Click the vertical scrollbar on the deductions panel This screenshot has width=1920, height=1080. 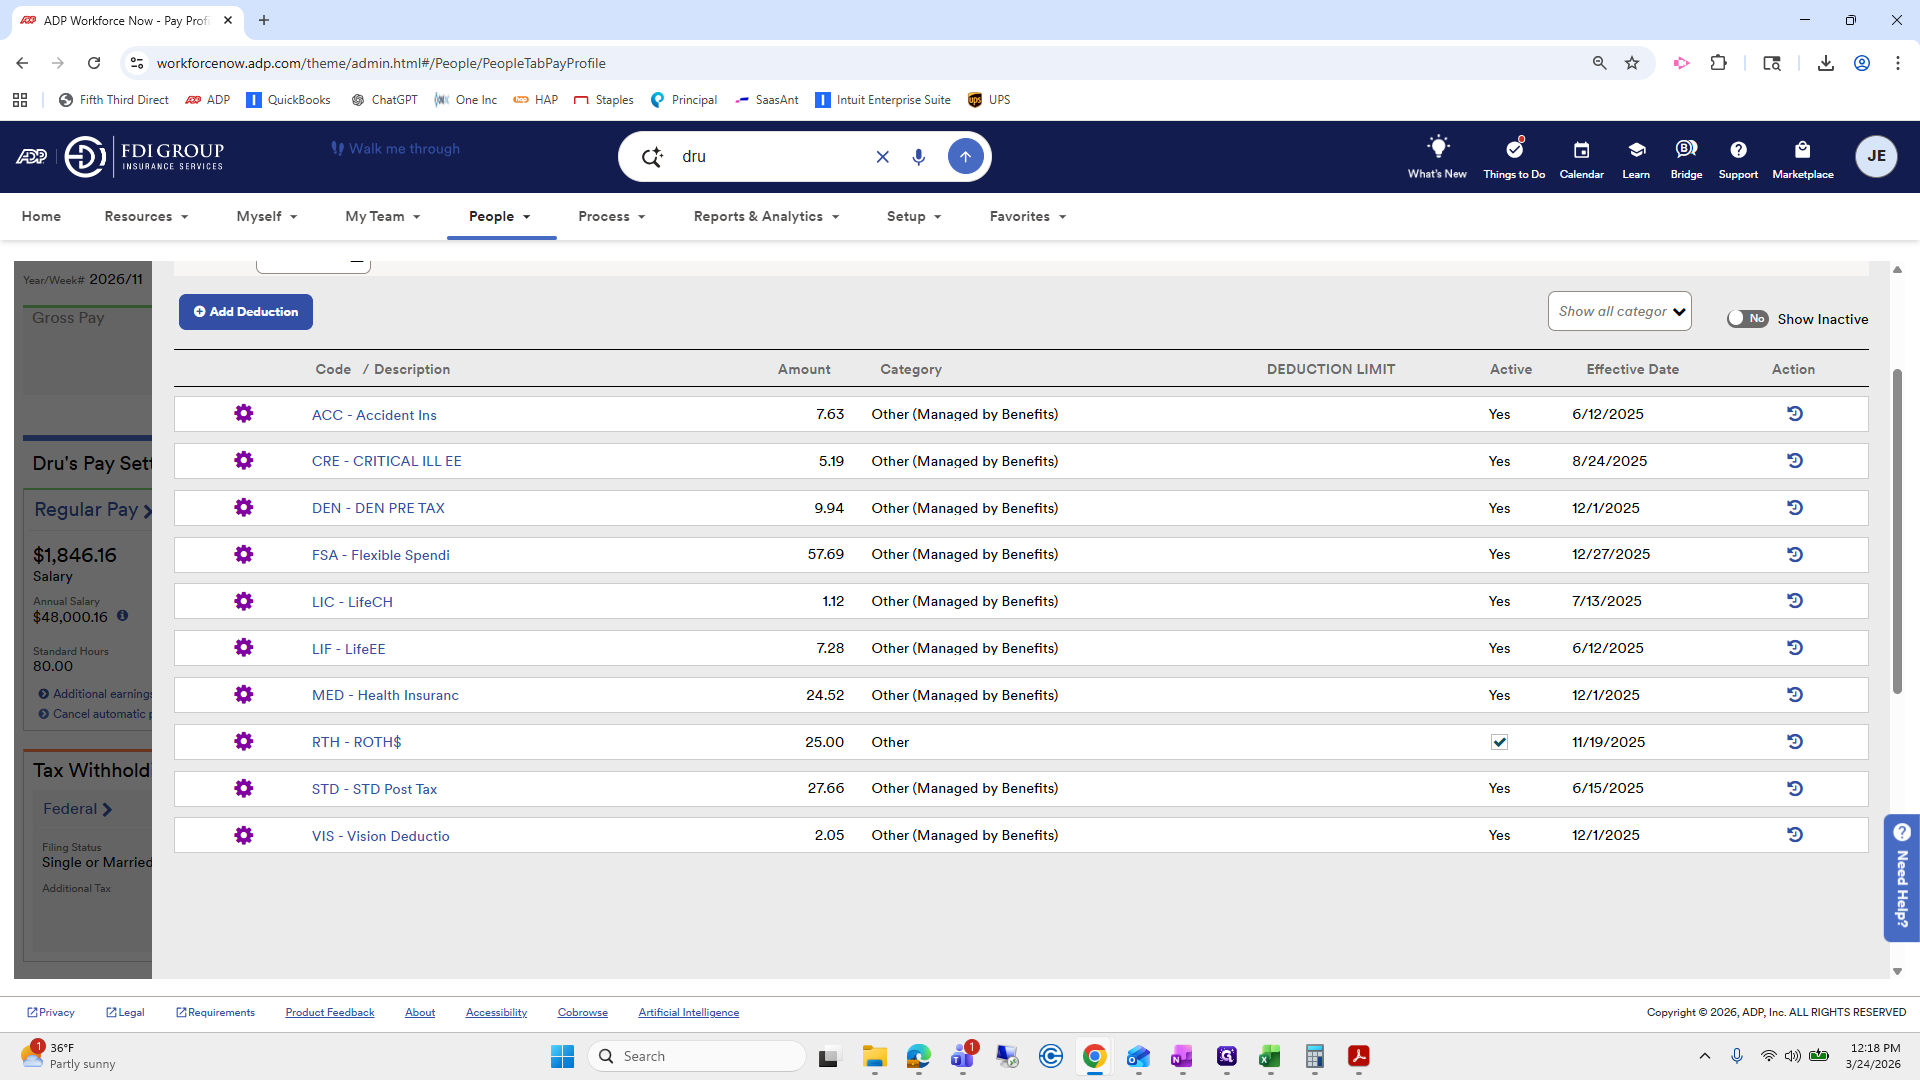pyautogui.click(x=1897, y=530)
